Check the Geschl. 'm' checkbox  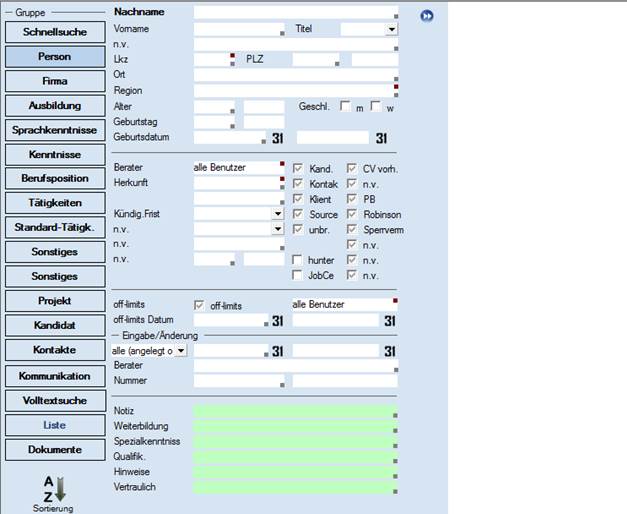point(345,106)
